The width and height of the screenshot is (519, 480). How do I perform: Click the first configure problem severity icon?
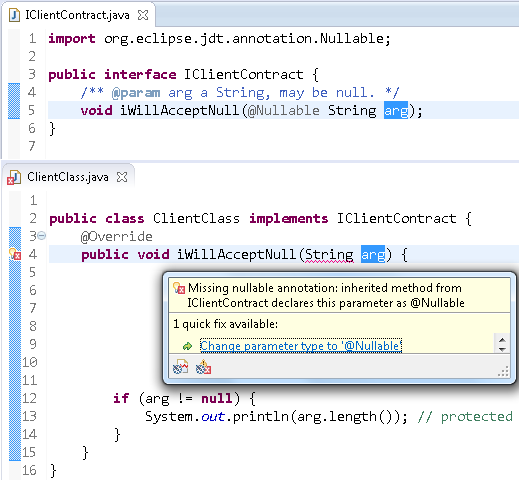tap(180, 367)
